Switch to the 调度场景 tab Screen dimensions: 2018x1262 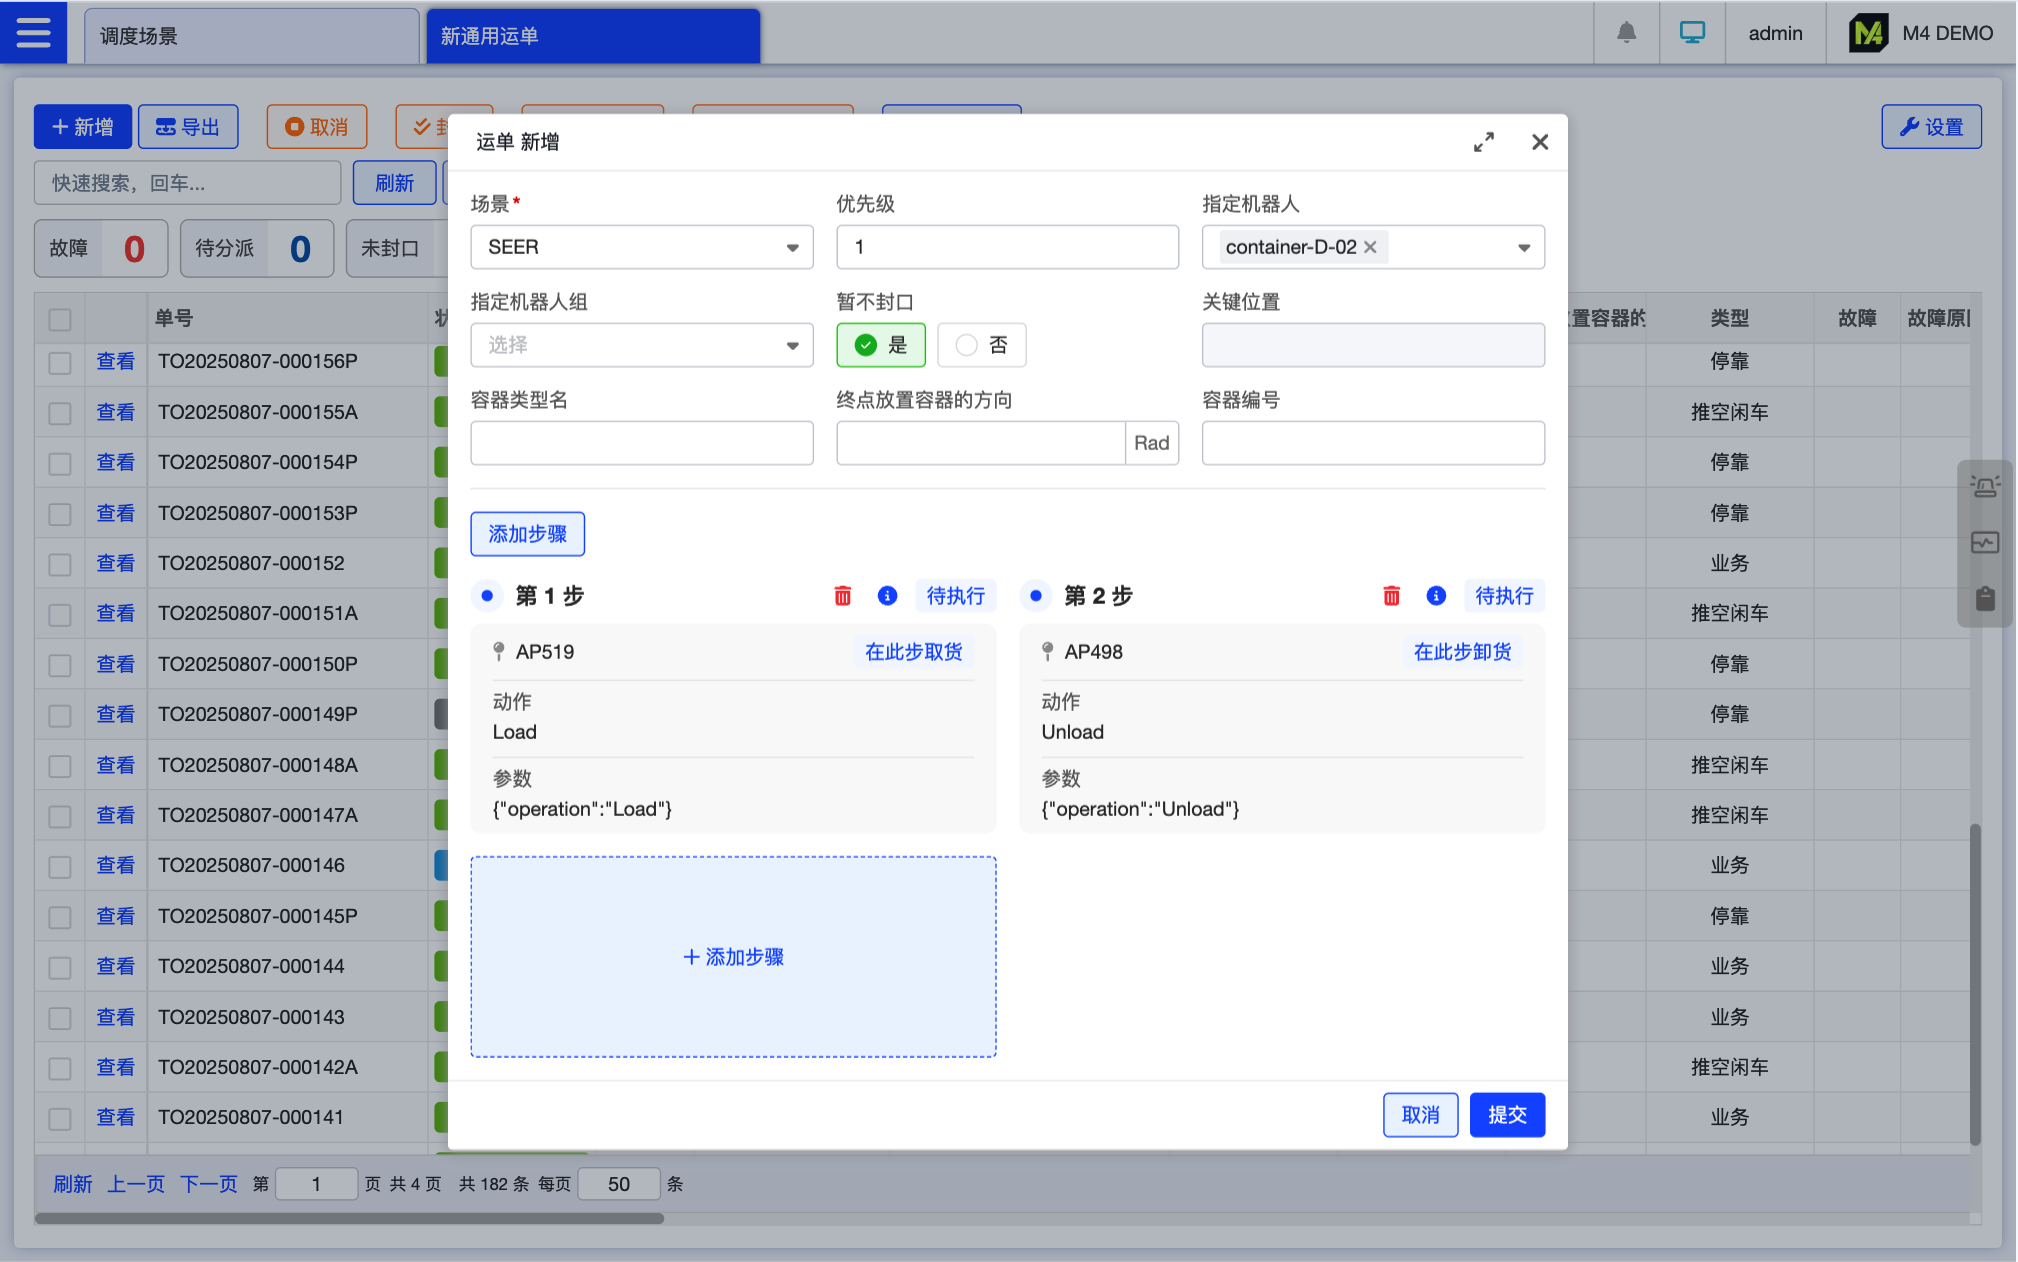click(x=250, y=36)
